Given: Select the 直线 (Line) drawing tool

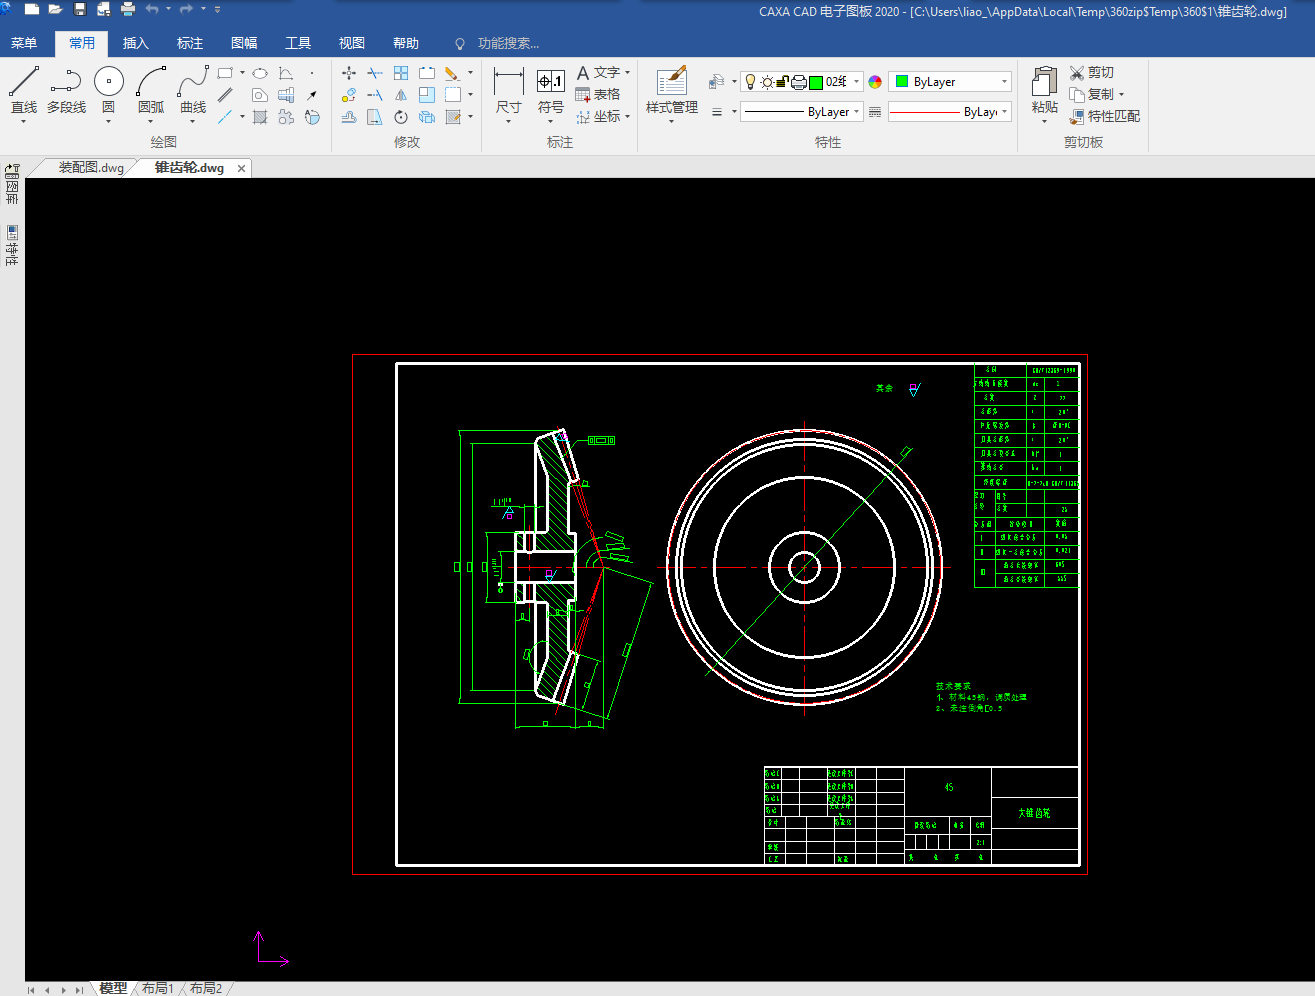Looking at the screenshot, I should coord(24,82).
